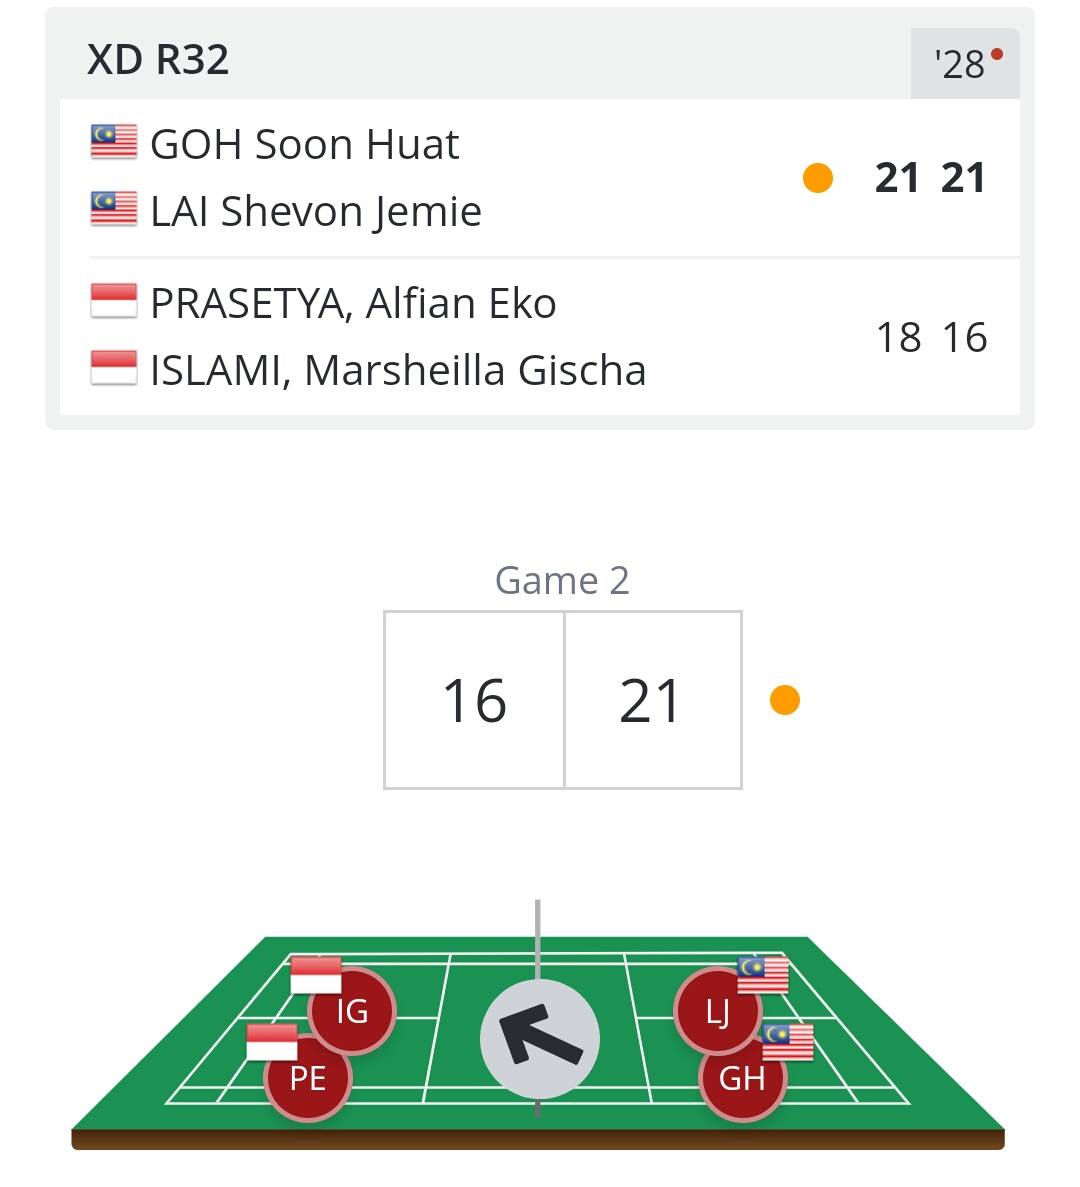Click the '28 match duration badge
This screenshot has height=1187, width=1080.
click(965, 64)
